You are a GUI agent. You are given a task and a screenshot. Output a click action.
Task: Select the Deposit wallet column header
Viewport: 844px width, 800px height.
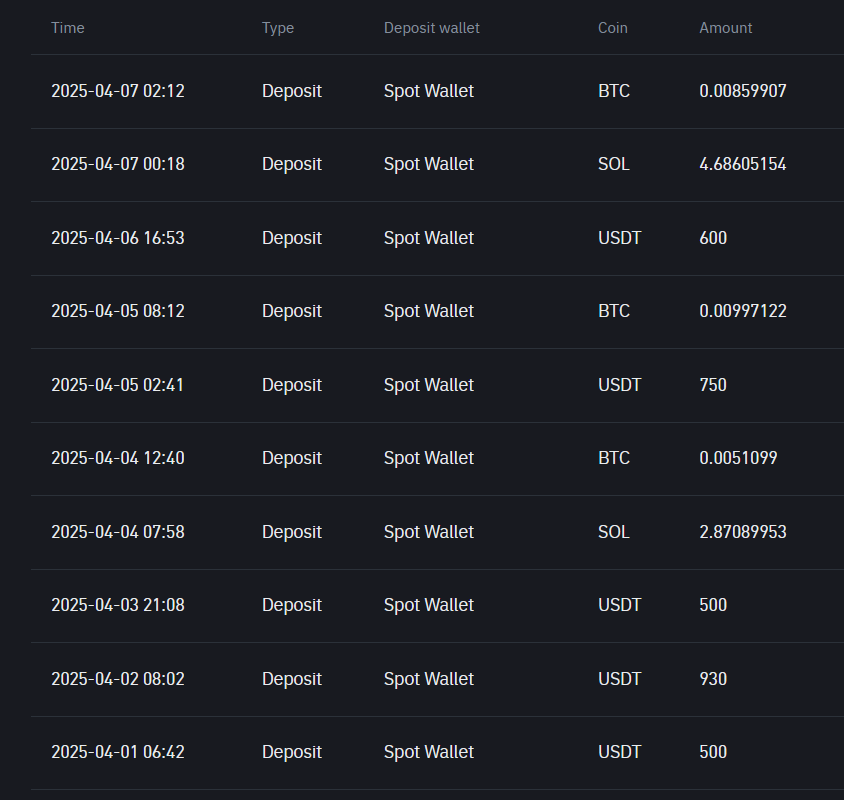coord(431,28)
